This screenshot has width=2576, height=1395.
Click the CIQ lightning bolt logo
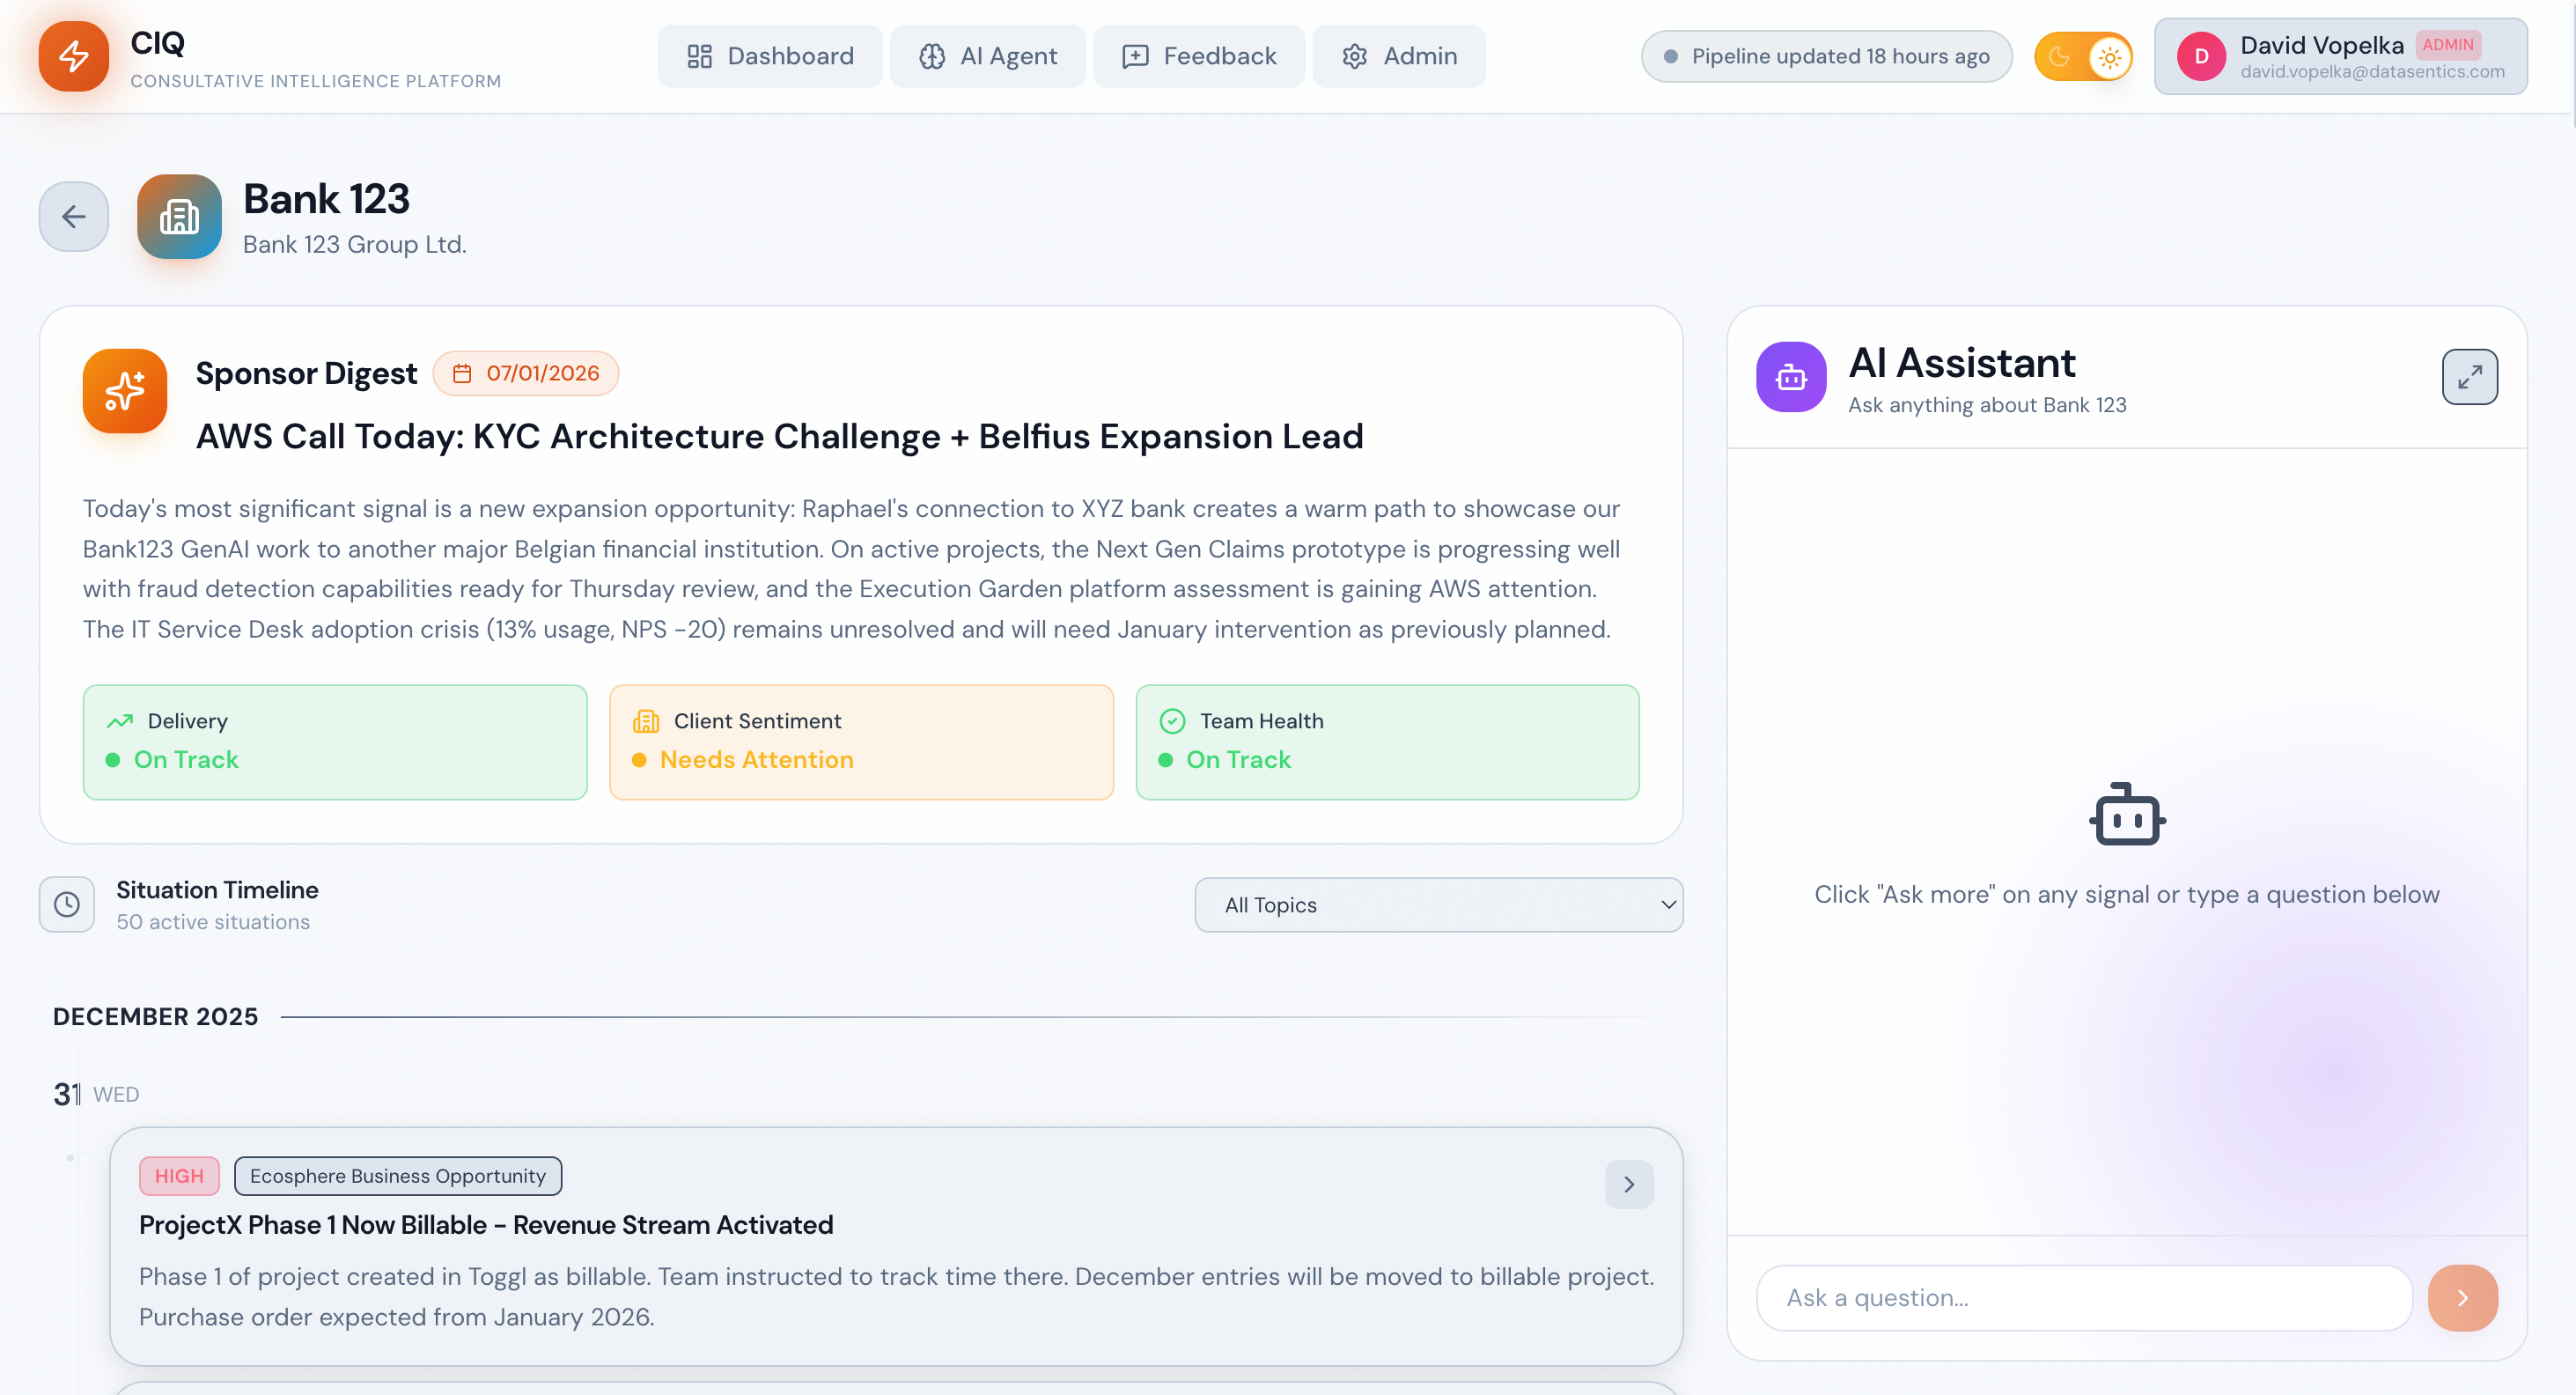pos(73,56)
